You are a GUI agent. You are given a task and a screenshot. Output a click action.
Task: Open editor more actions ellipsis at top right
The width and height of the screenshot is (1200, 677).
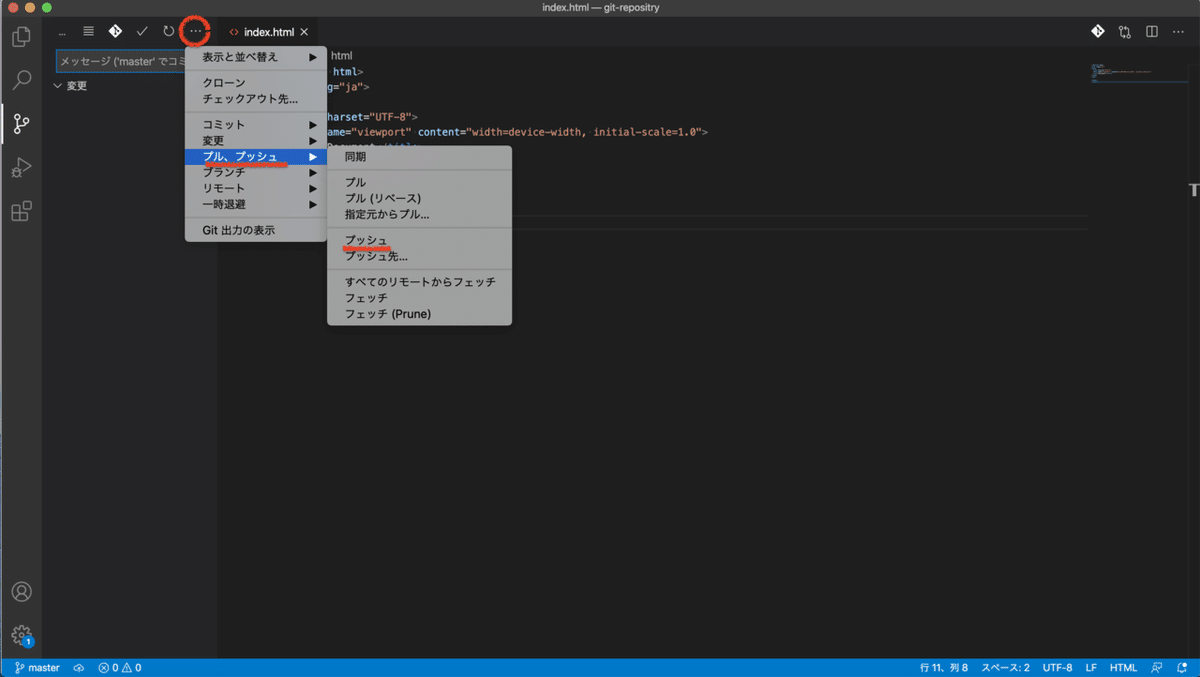(1178, 32)
